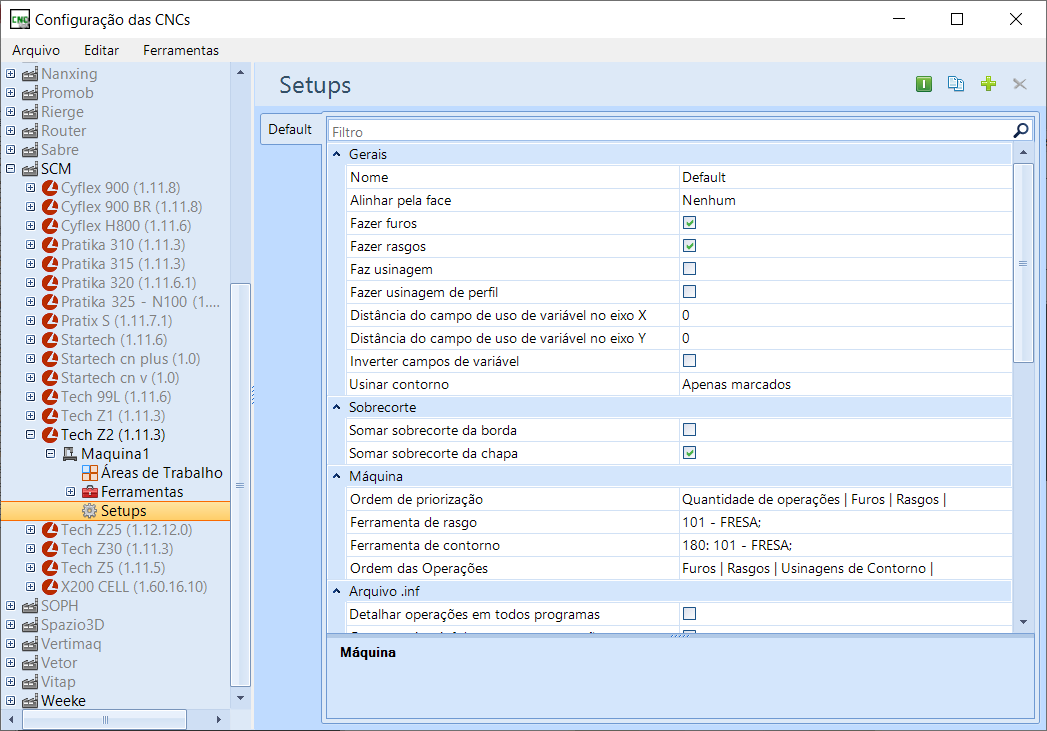Image resolution: width=1047 pixels, height=731 pixels.
Task: Click the Nome field value Default
Action: 845,178
